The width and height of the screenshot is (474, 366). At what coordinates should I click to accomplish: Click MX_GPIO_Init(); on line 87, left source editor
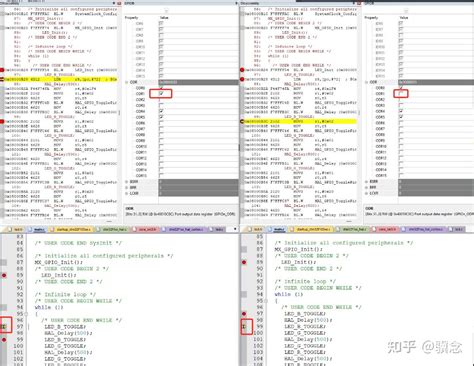tap(58, 262)
